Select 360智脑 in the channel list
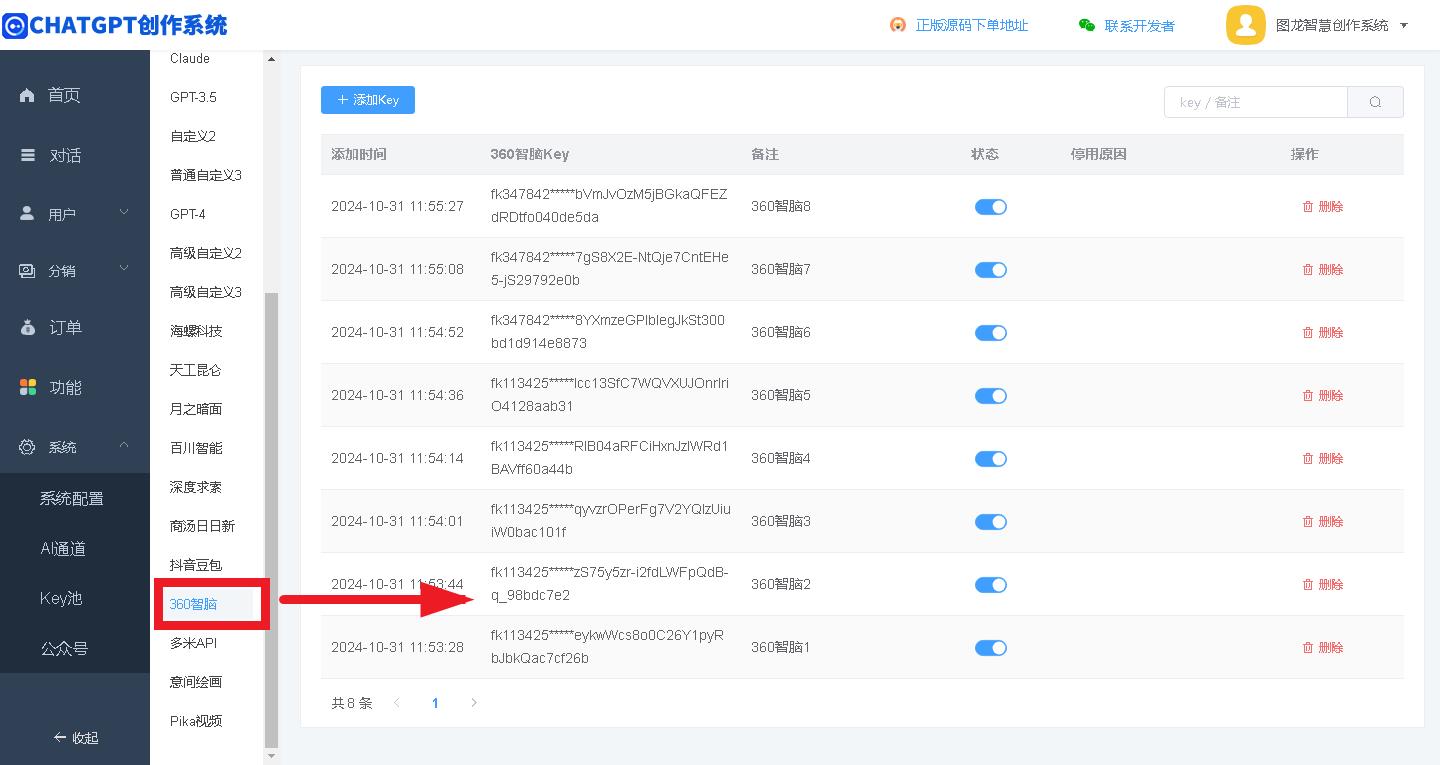 coord(194,604)
